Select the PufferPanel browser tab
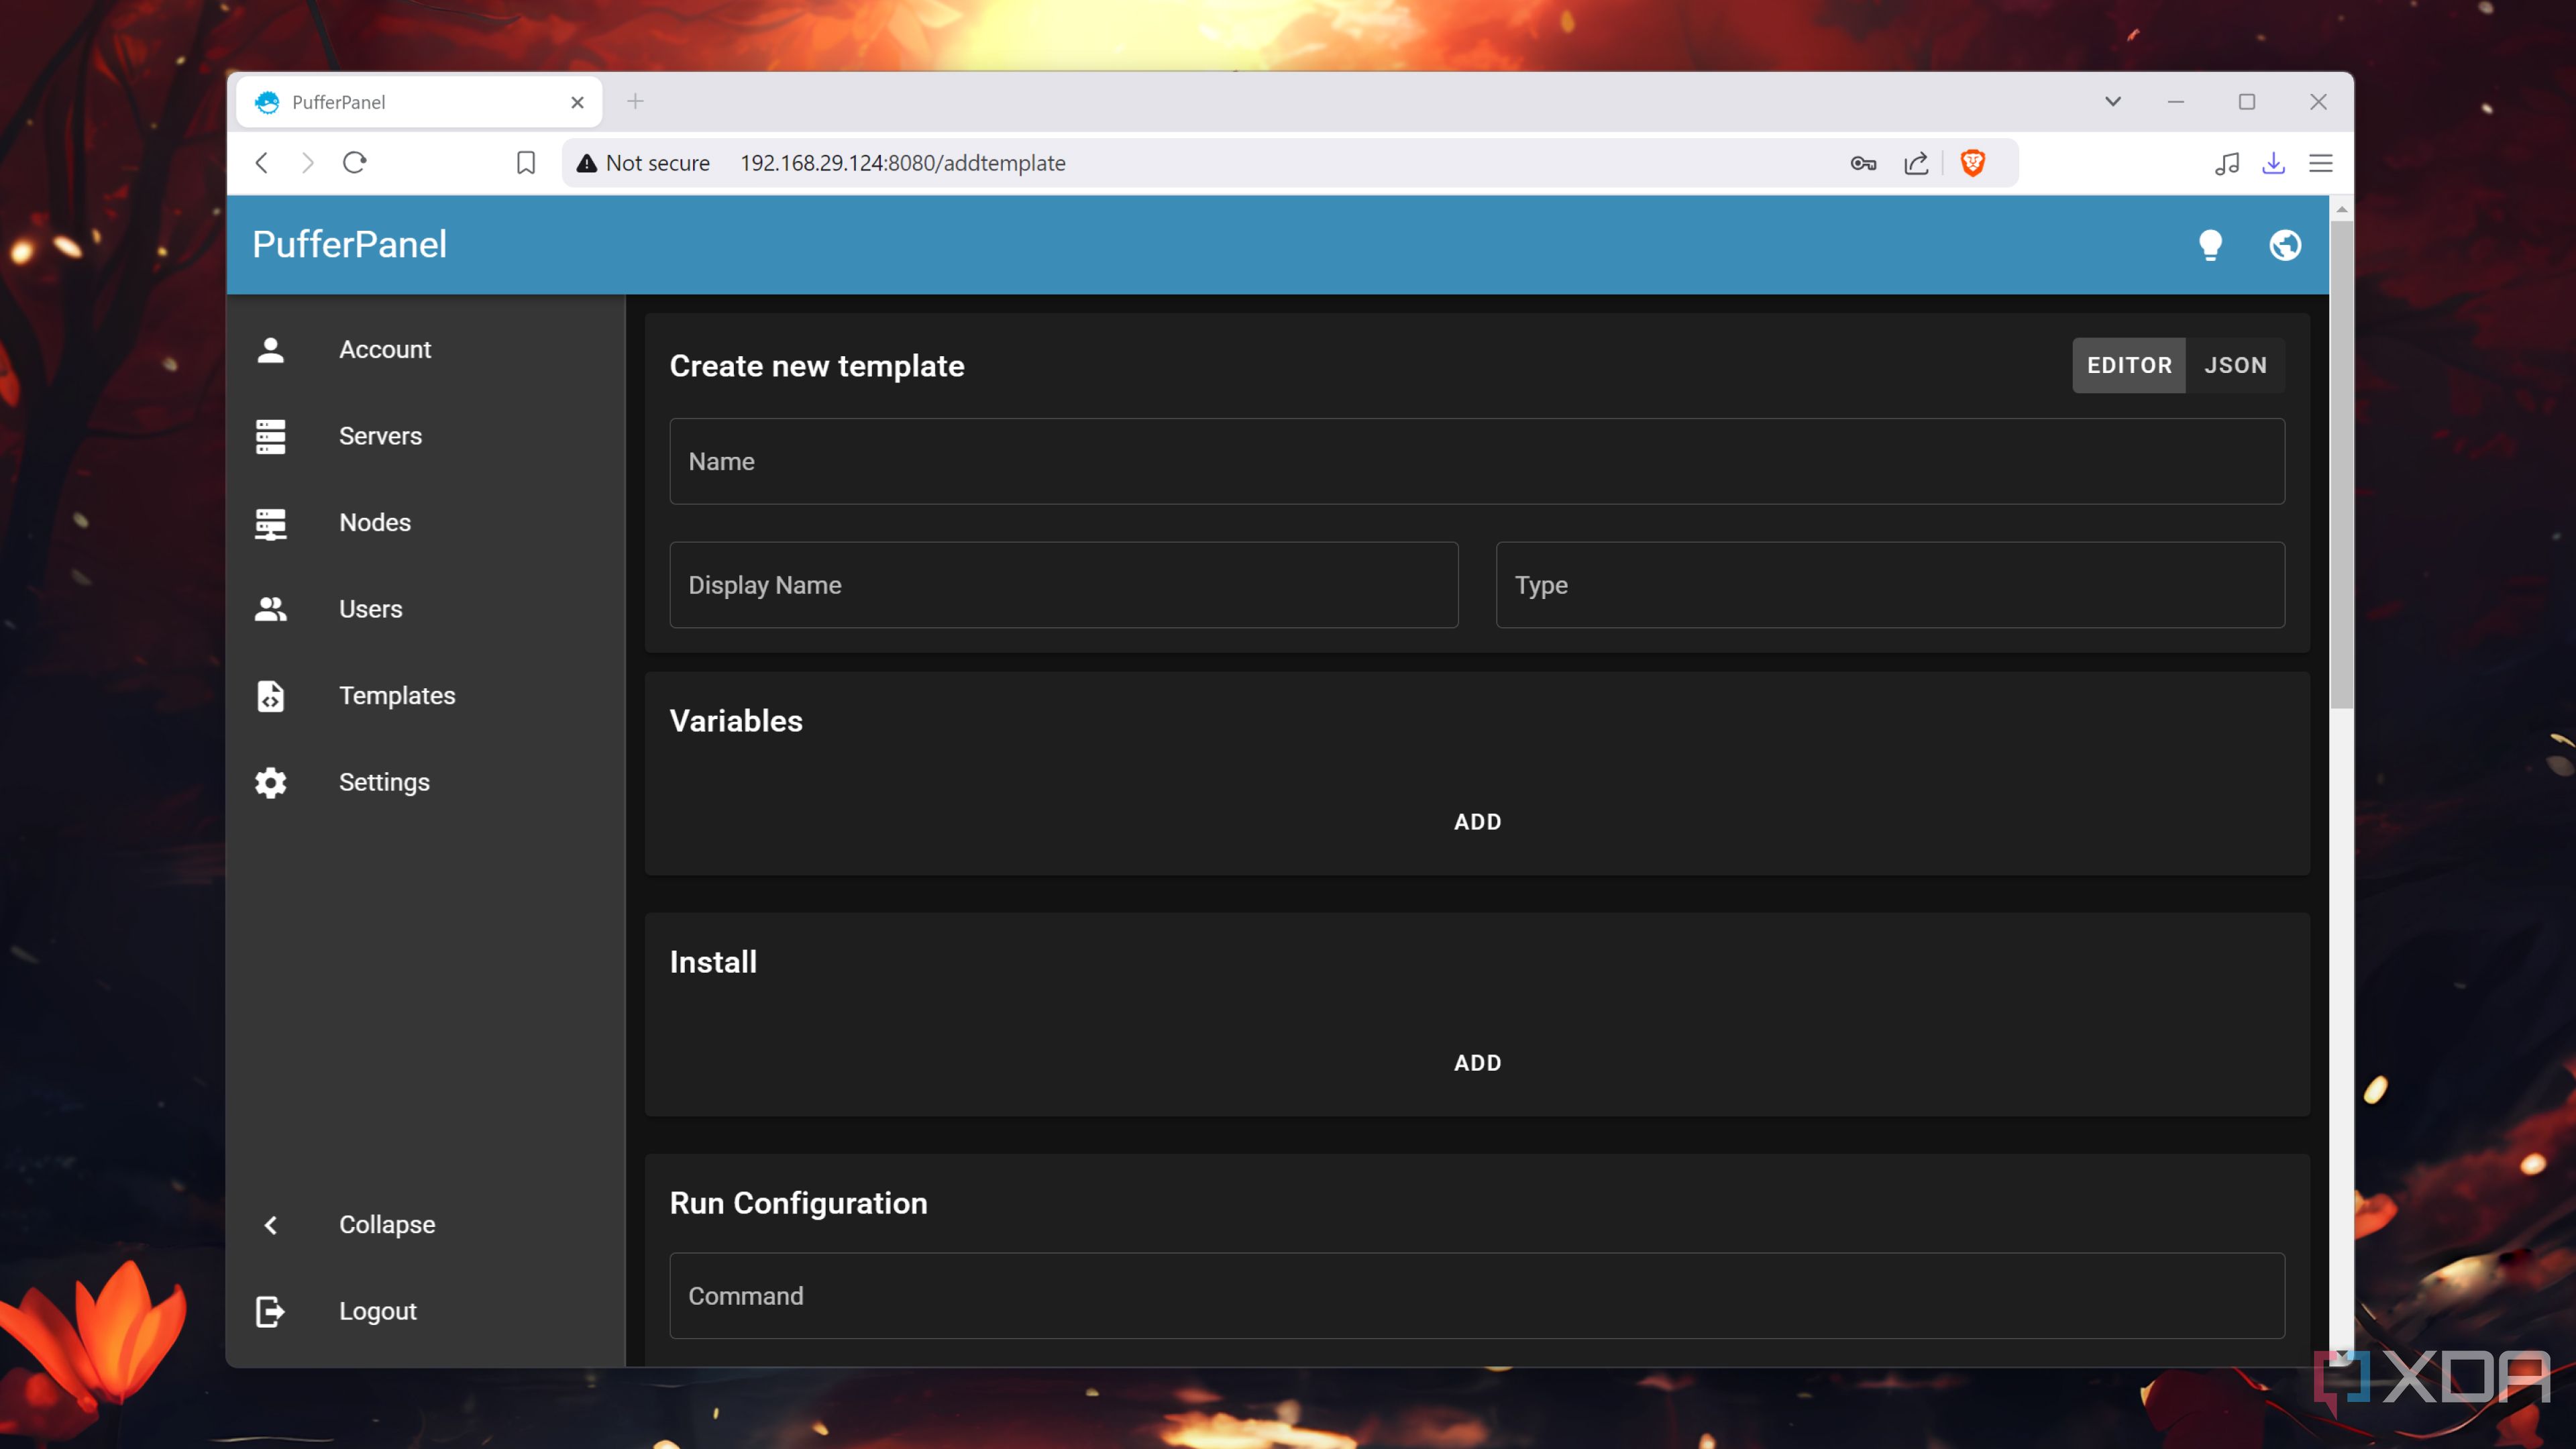2576x1449 pixels. point(418,102)
